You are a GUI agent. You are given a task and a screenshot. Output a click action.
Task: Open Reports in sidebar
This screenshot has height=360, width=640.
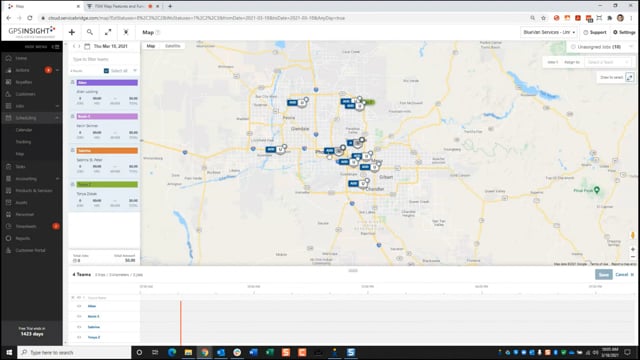(23, 238)
